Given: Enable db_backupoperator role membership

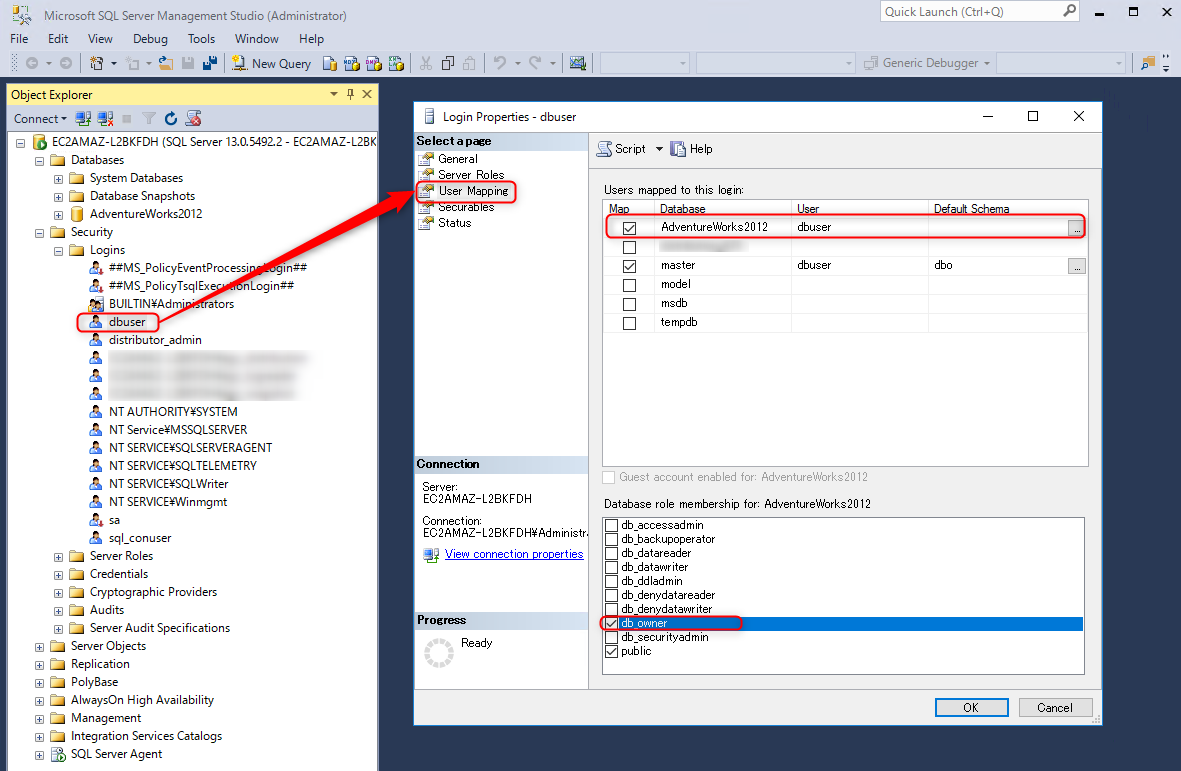Looking at the screenshot, I should tap(612, 539).
